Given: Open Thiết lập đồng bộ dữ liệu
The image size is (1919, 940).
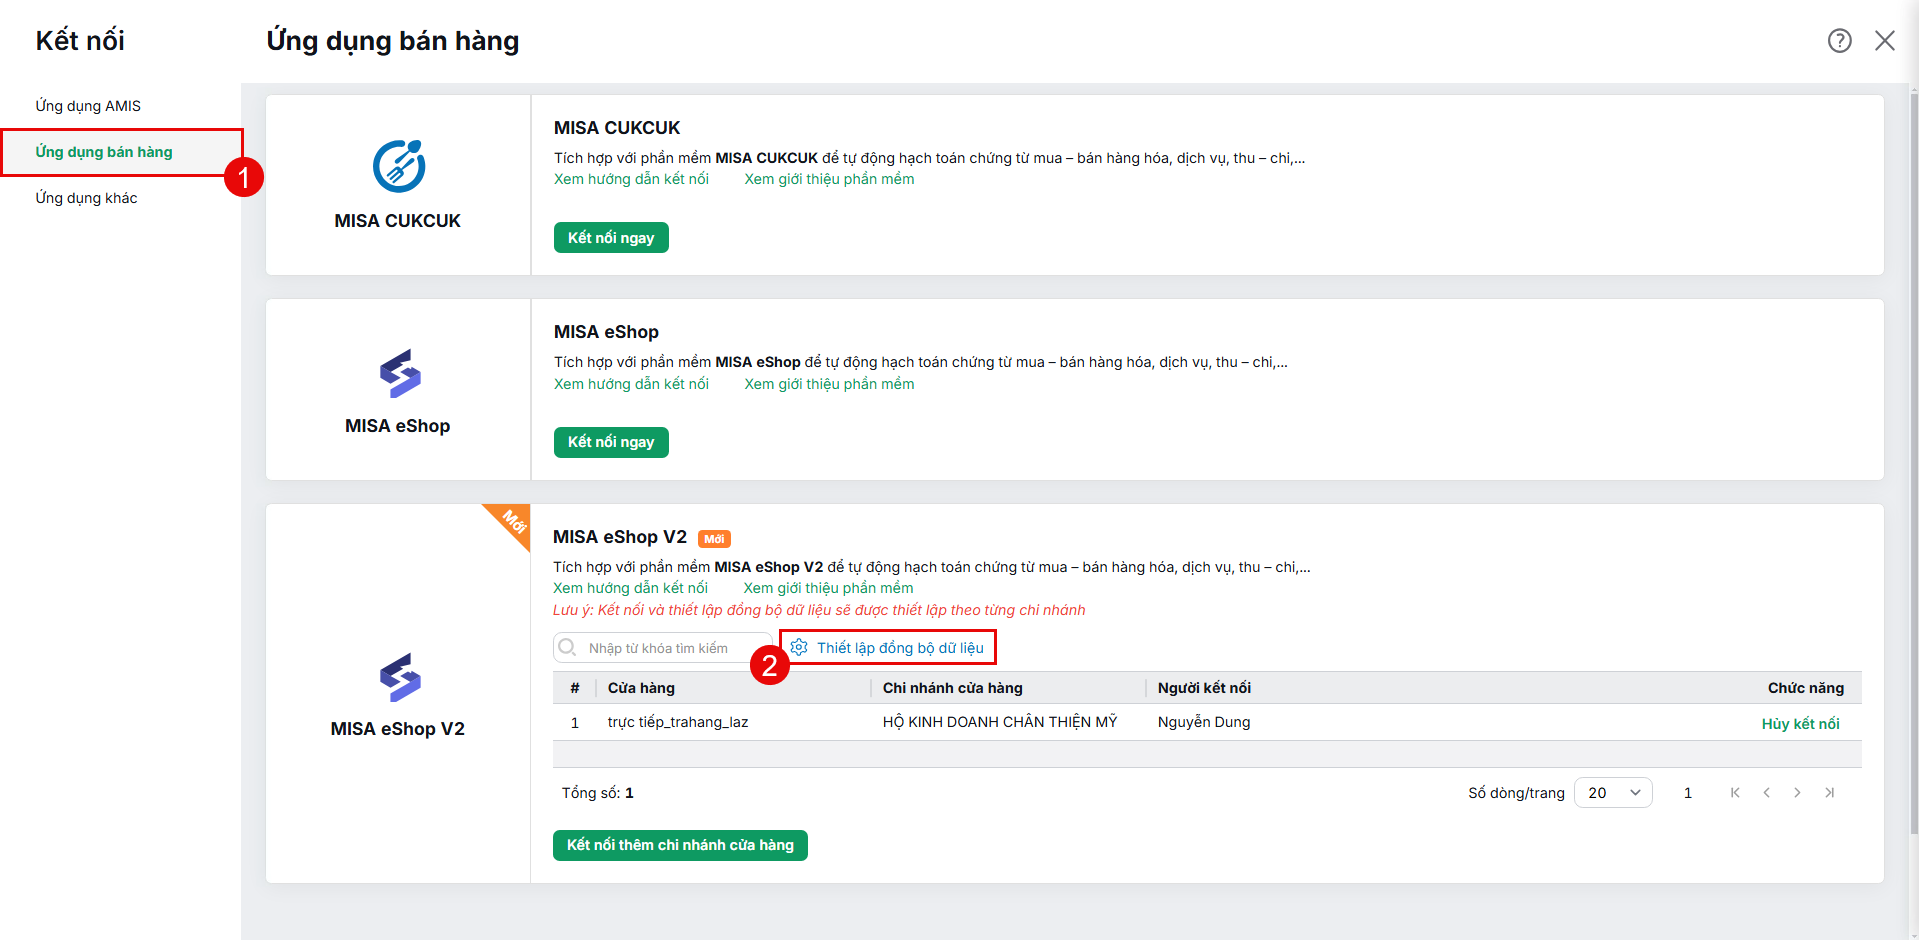Looking at the screenshot, I should coord(888,647).
